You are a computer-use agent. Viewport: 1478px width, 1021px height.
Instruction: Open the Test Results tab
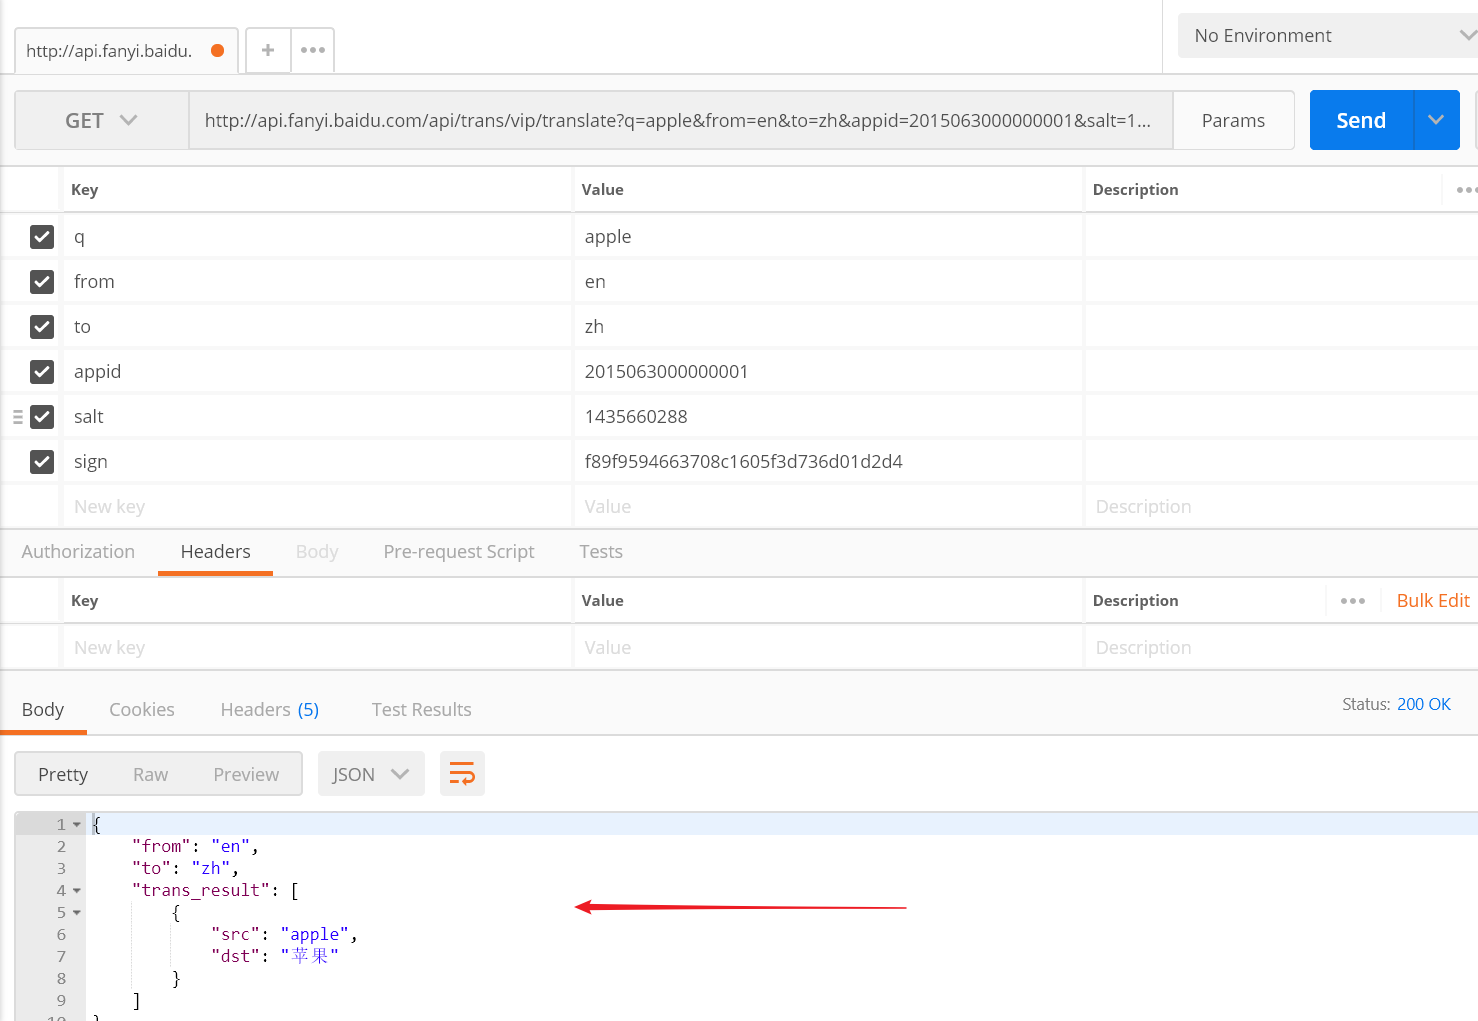click(421, 710)
